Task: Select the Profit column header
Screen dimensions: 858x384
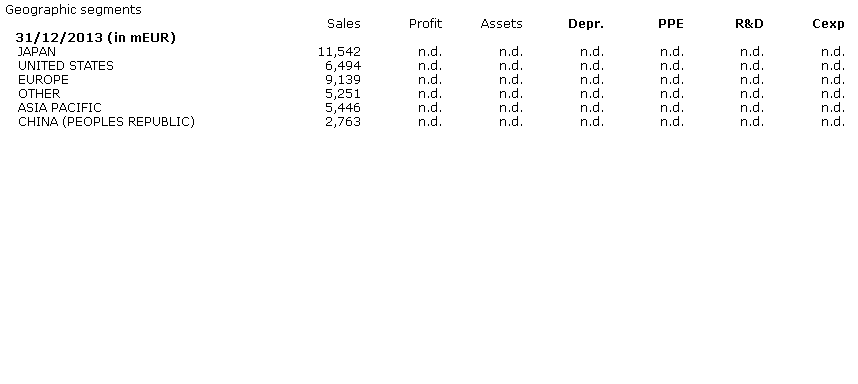Action: 425,24
